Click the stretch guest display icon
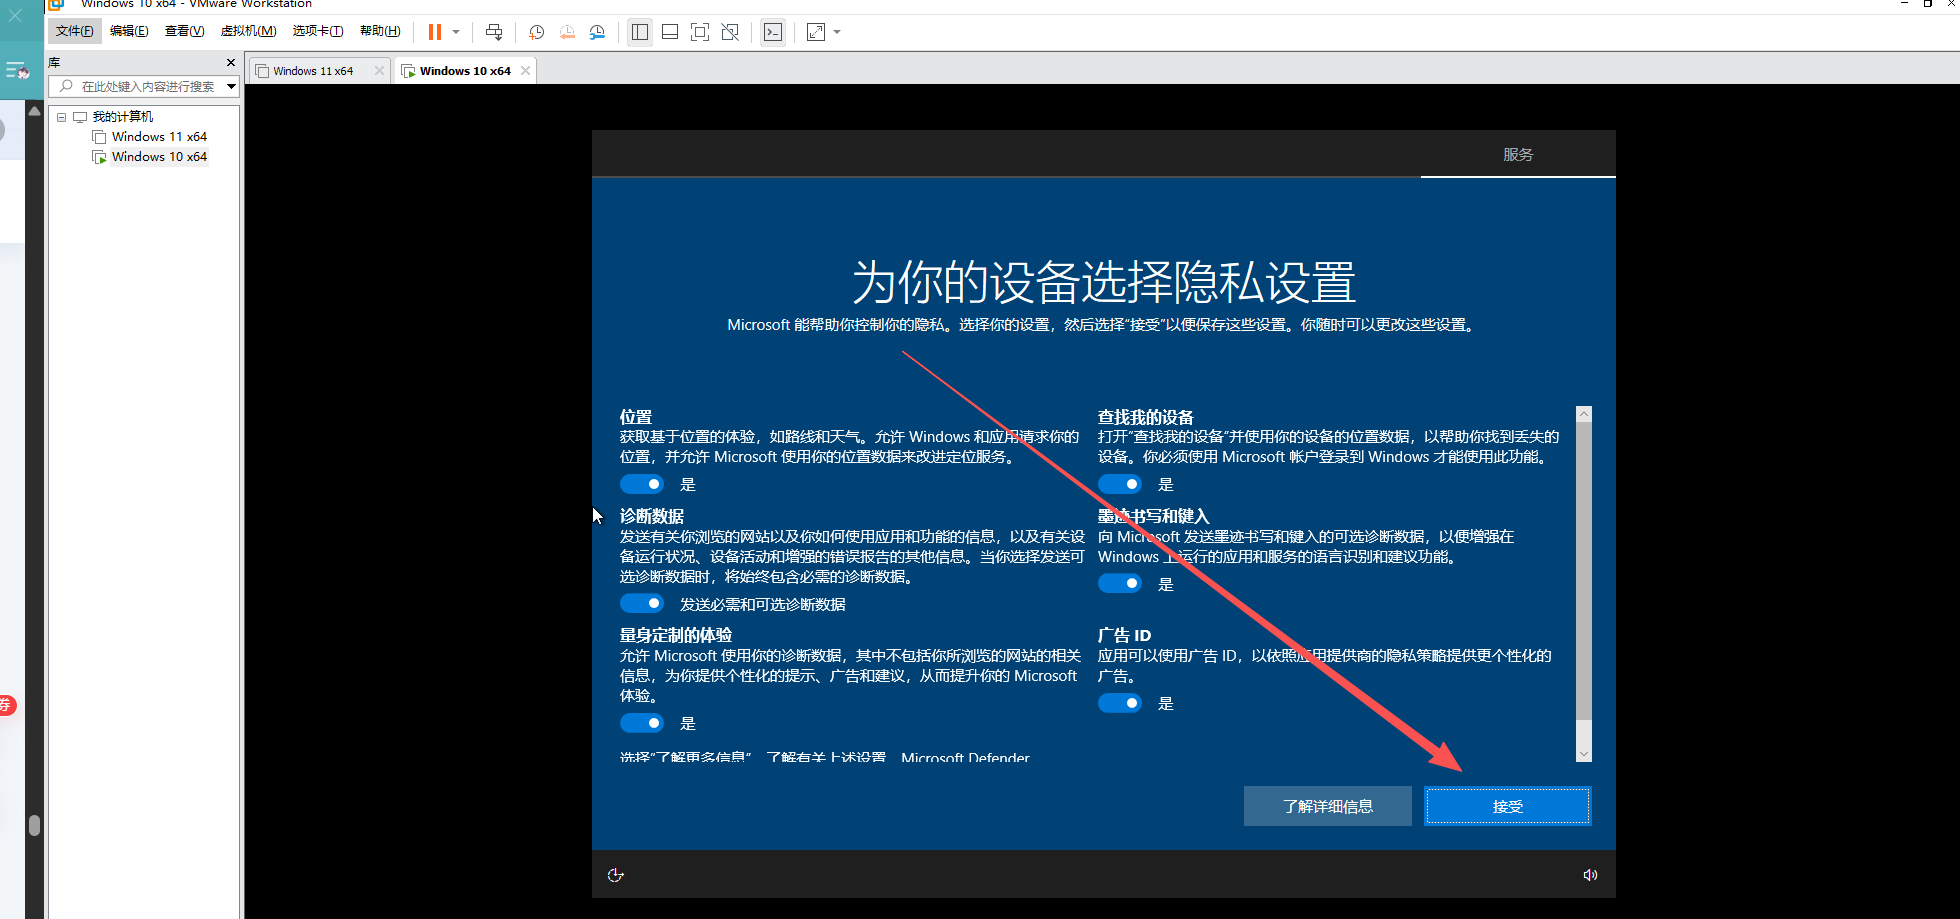The height and width of the screenshot is (919, 1960). [x=816, y=32]
